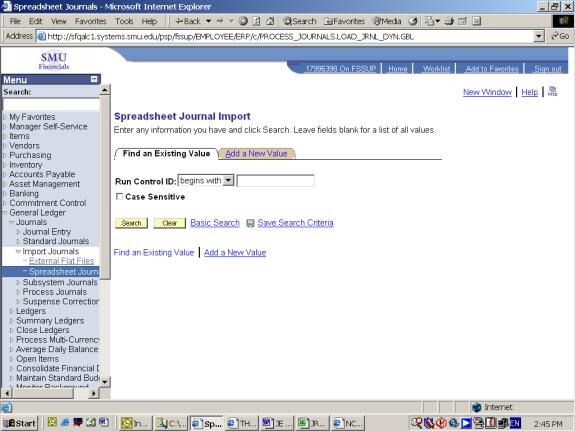Click the yellow Search button
This screenshot has height=432, width=575.
(x=131, y=223)
